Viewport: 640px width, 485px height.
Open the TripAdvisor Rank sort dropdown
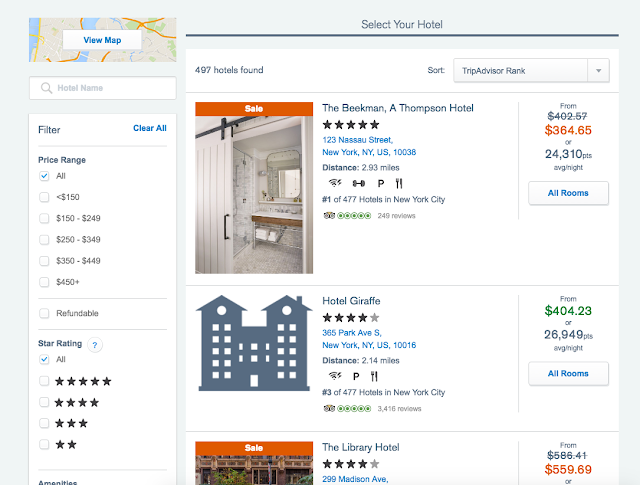pyautogui.click(x=531, y=71)
